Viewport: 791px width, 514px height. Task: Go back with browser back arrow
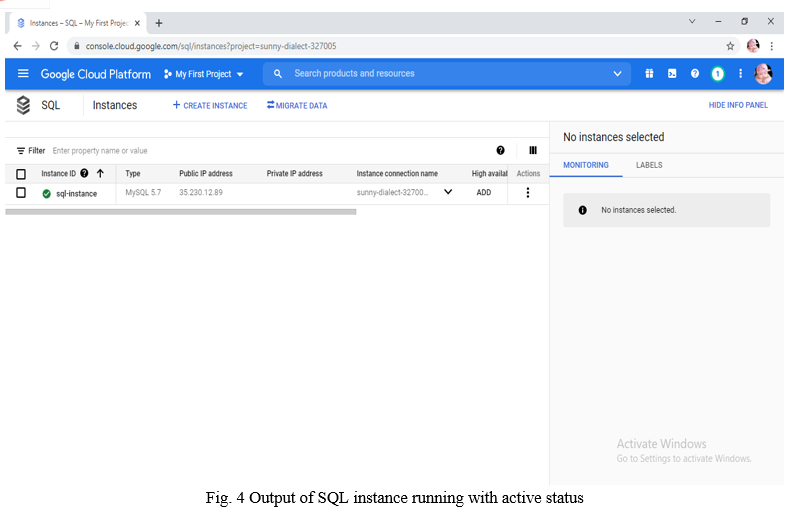pos(18,46)
